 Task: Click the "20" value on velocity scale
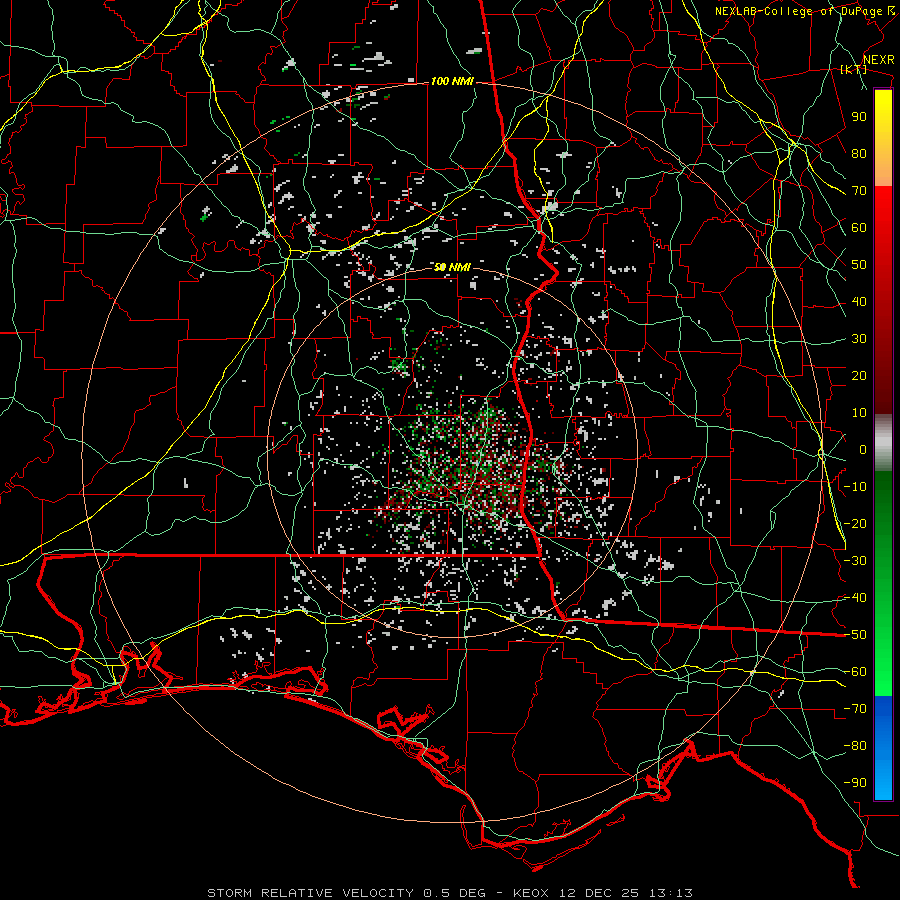(x=859, y=375)
